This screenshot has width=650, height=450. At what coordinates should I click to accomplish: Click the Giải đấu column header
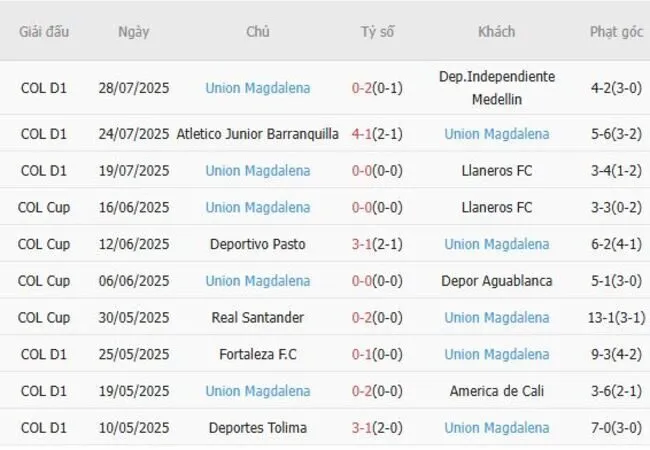tap(44, 31)
